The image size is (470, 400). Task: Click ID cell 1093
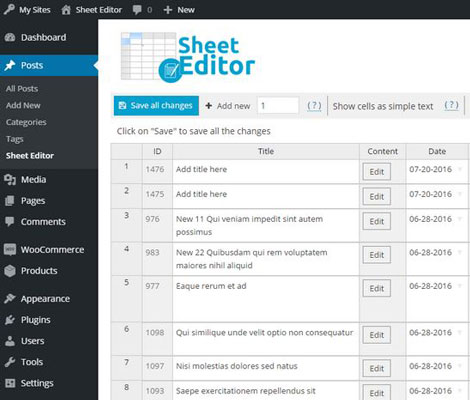click(x=157, y=391)
